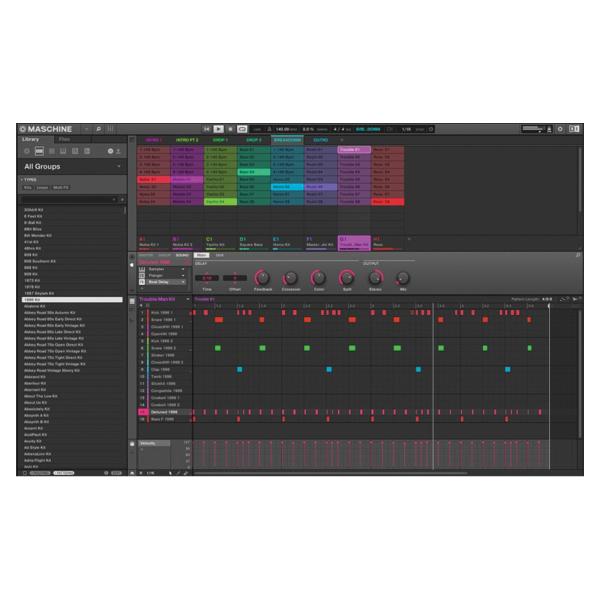Select the Loops type tag
The width and height of the screenshot is (600, 600).
42,188
